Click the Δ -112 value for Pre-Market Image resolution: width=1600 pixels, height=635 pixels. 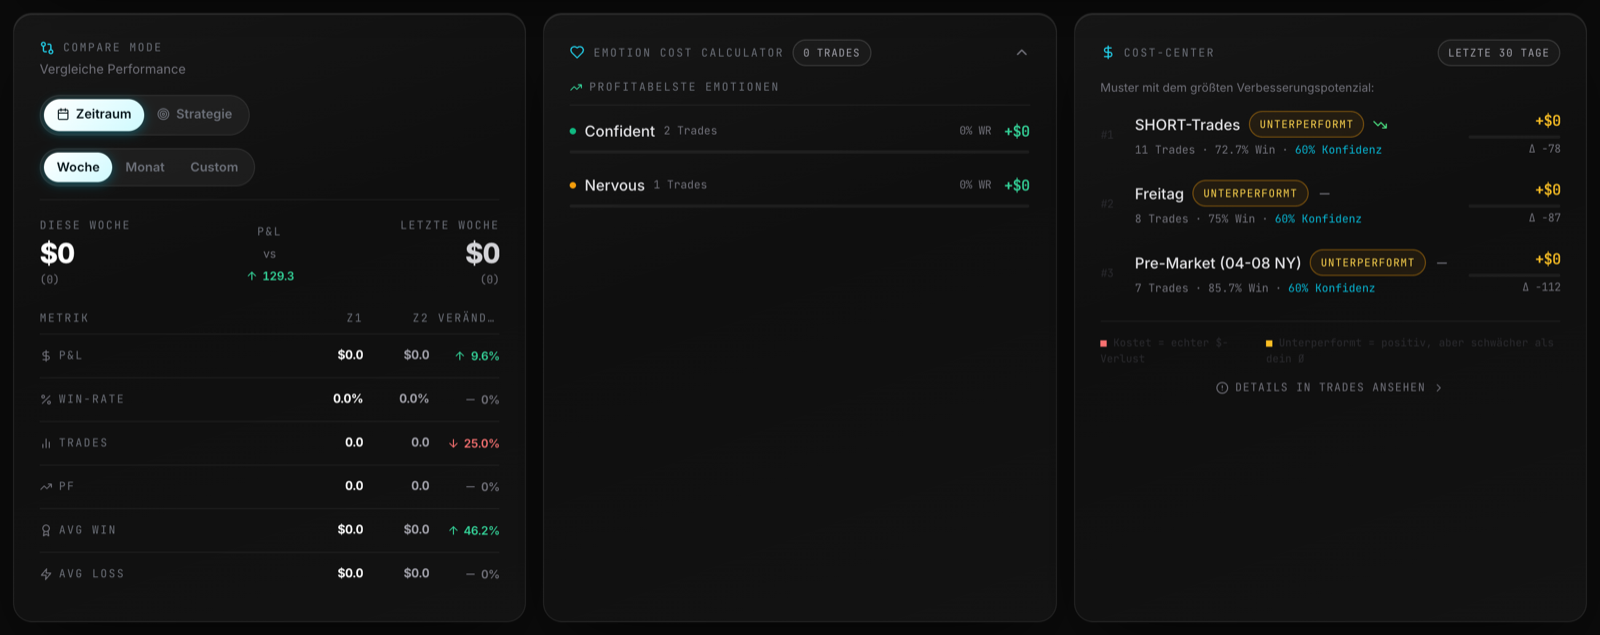pos(1541,287)
